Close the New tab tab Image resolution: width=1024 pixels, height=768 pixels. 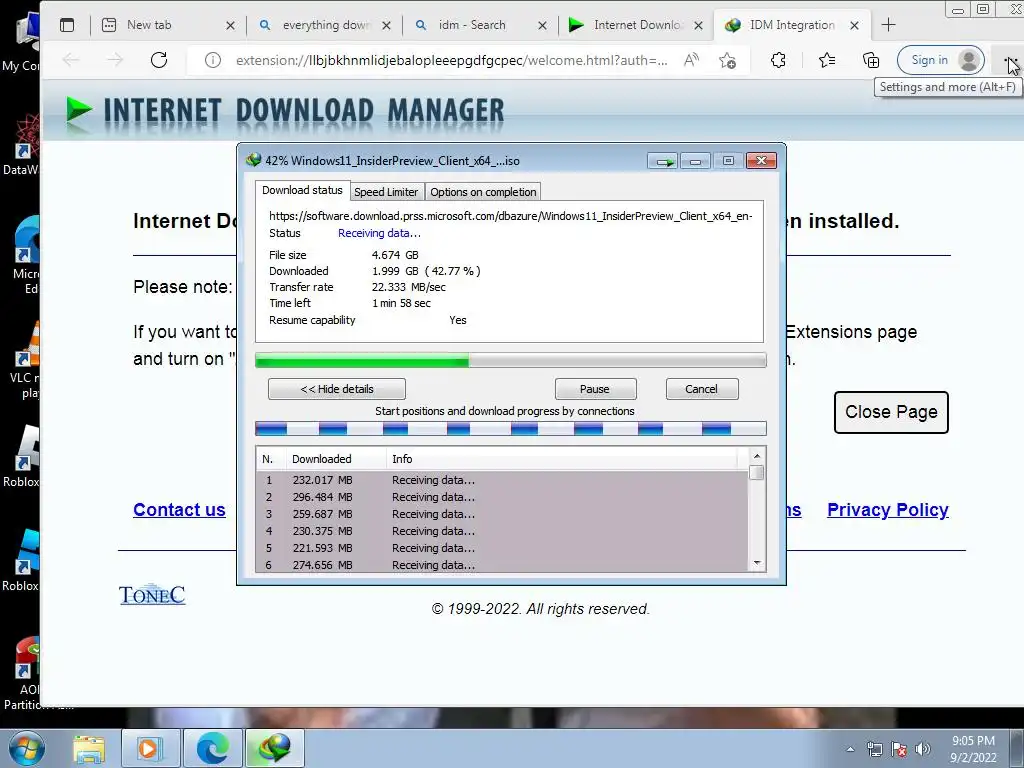click(230, 25)
